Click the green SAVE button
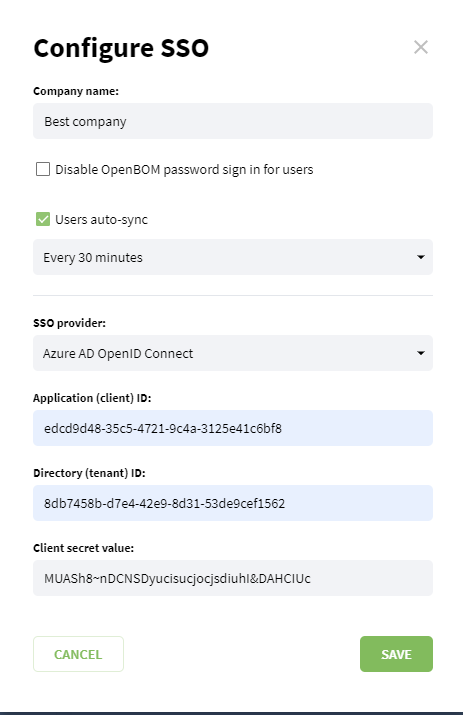Image resolution: width=463 pixels, height=715 pixels. pyautogui.click(x=396, y=654)
